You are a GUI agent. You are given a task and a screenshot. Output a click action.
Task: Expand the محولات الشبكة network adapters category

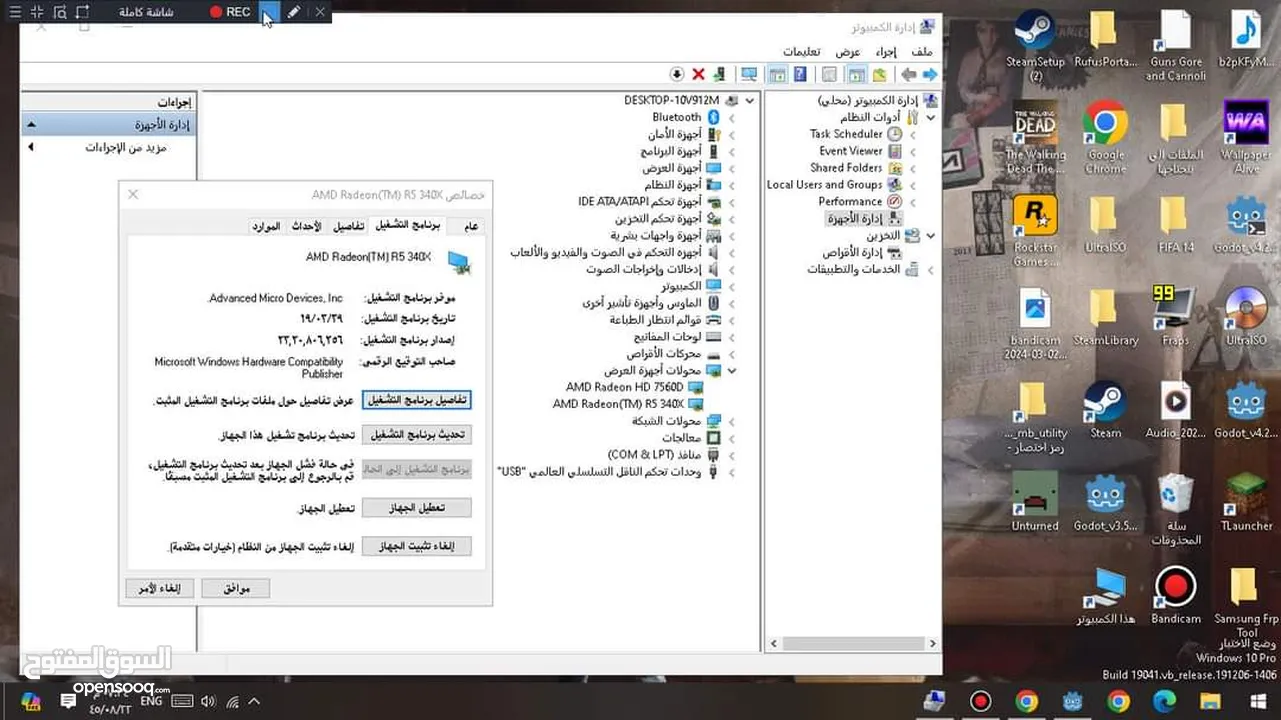[732, 422]
